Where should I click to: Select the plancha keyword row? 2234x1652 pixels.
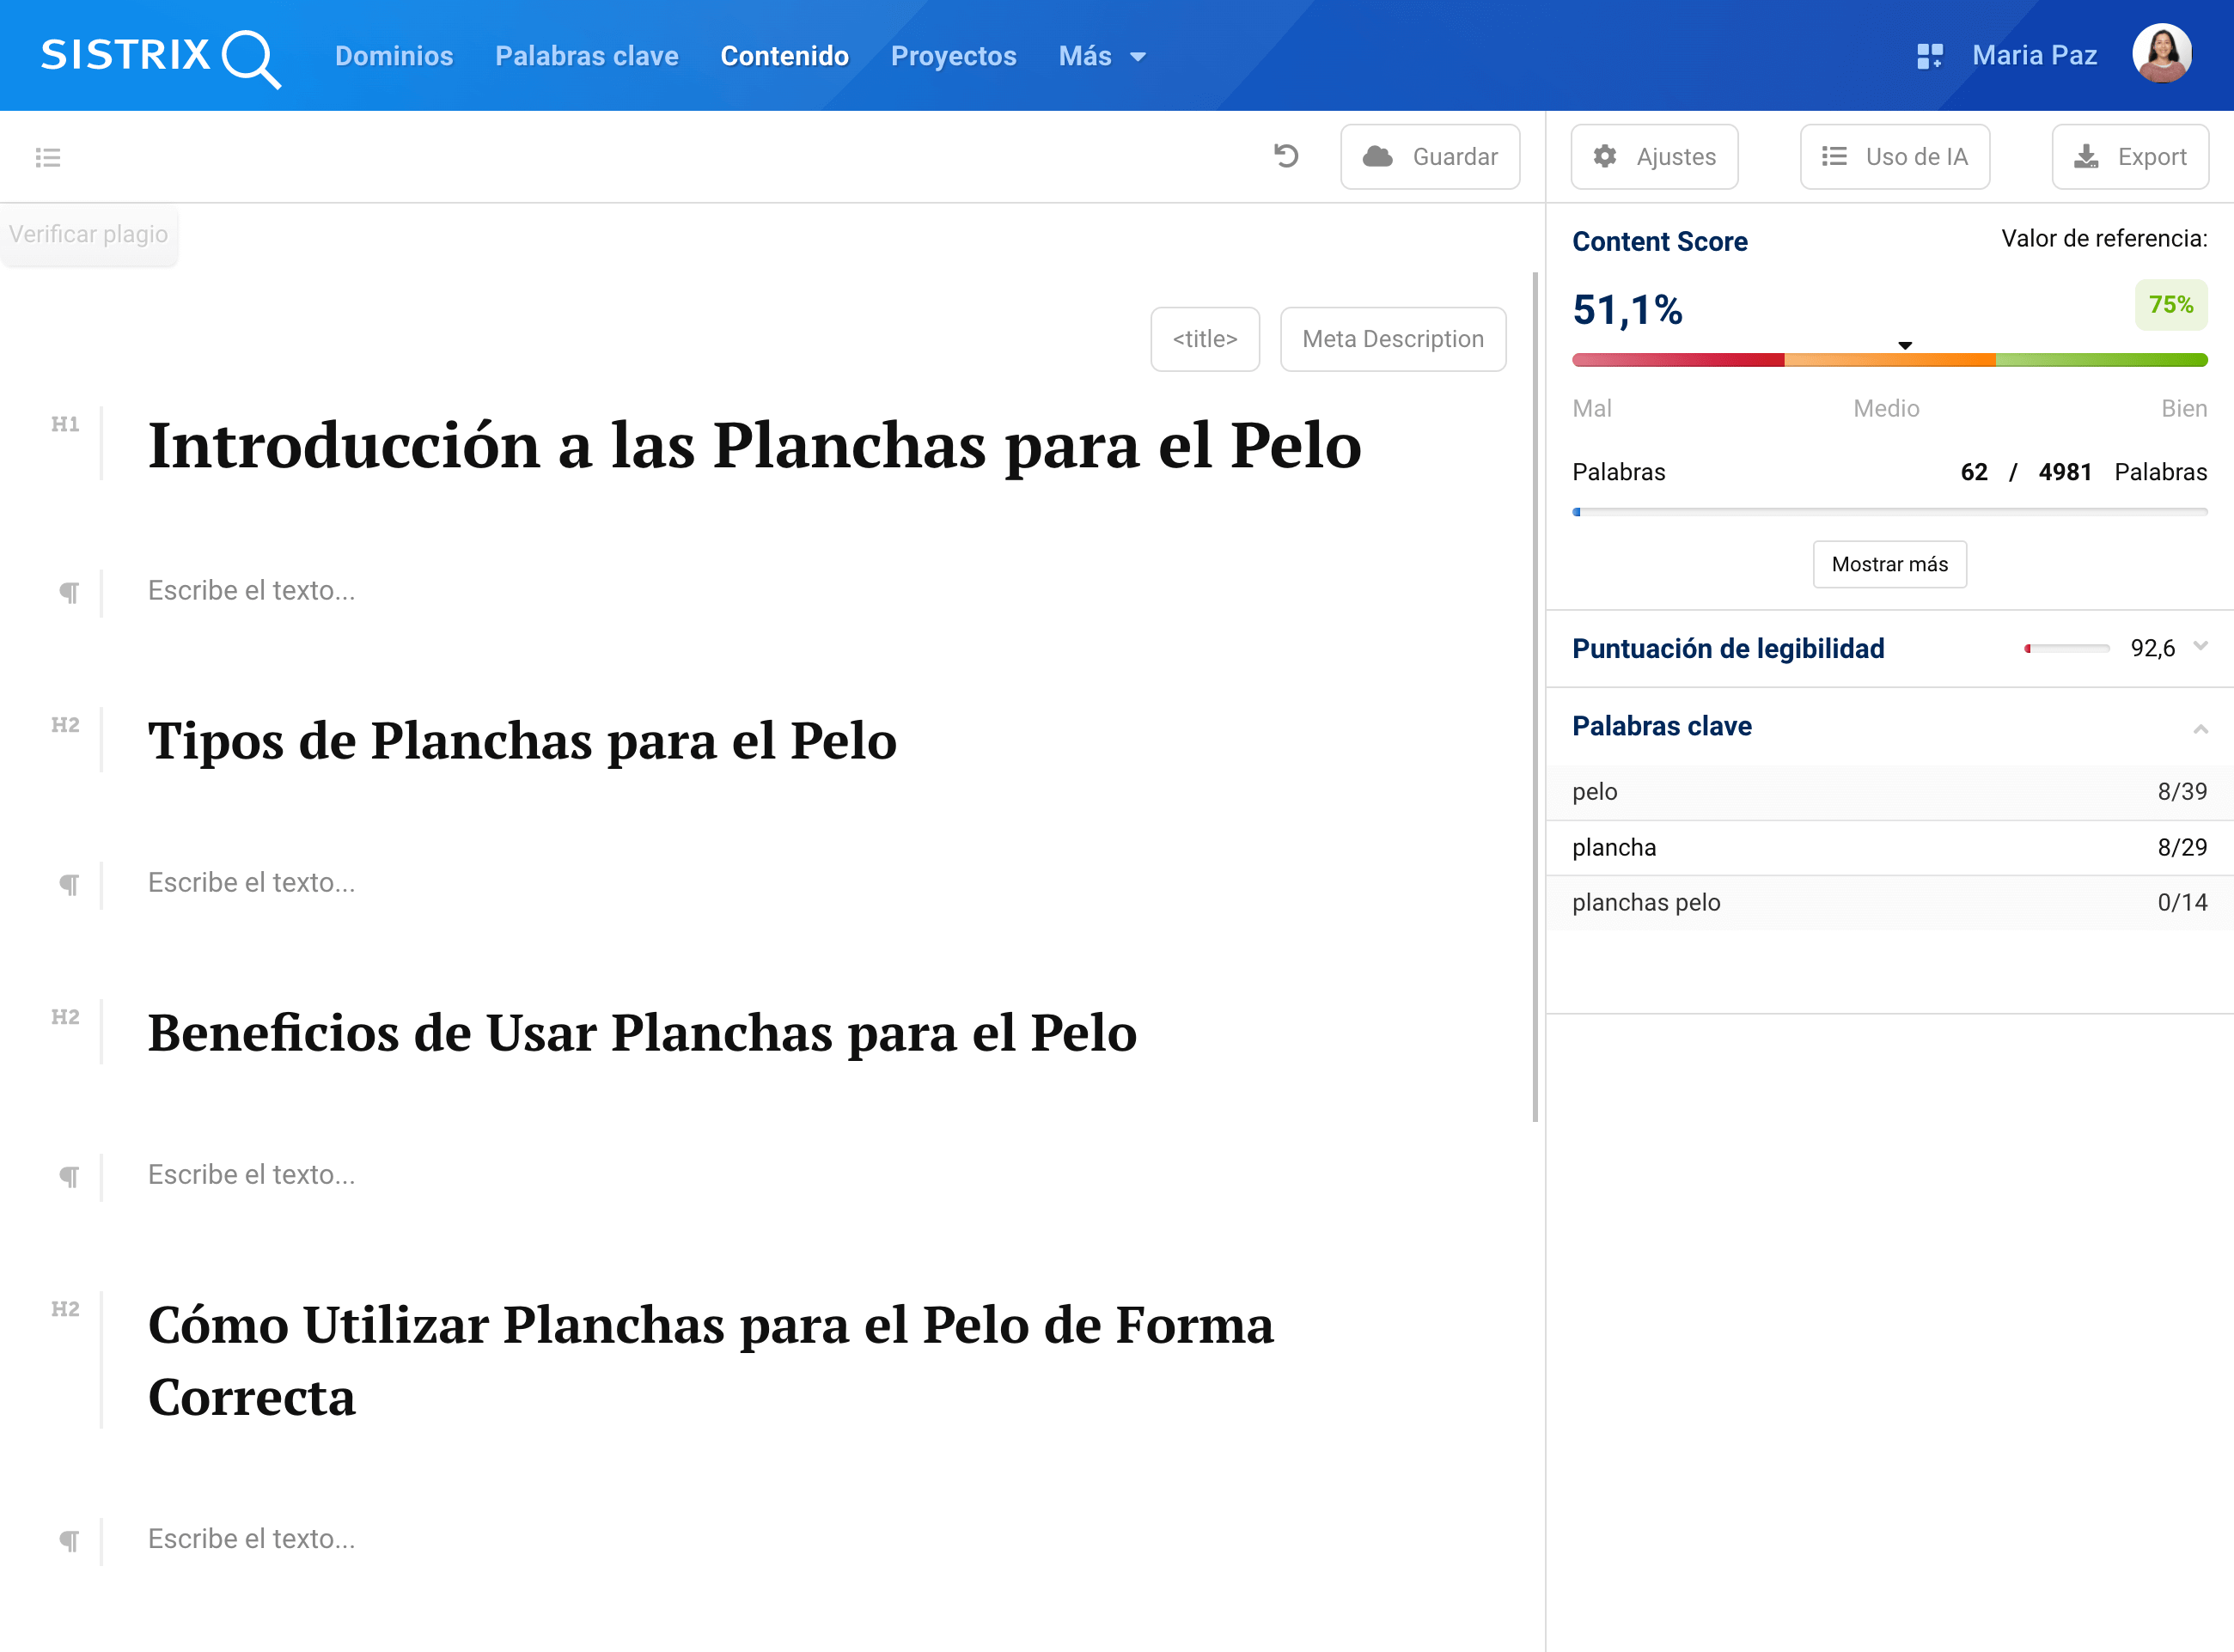pos(1889,847)
